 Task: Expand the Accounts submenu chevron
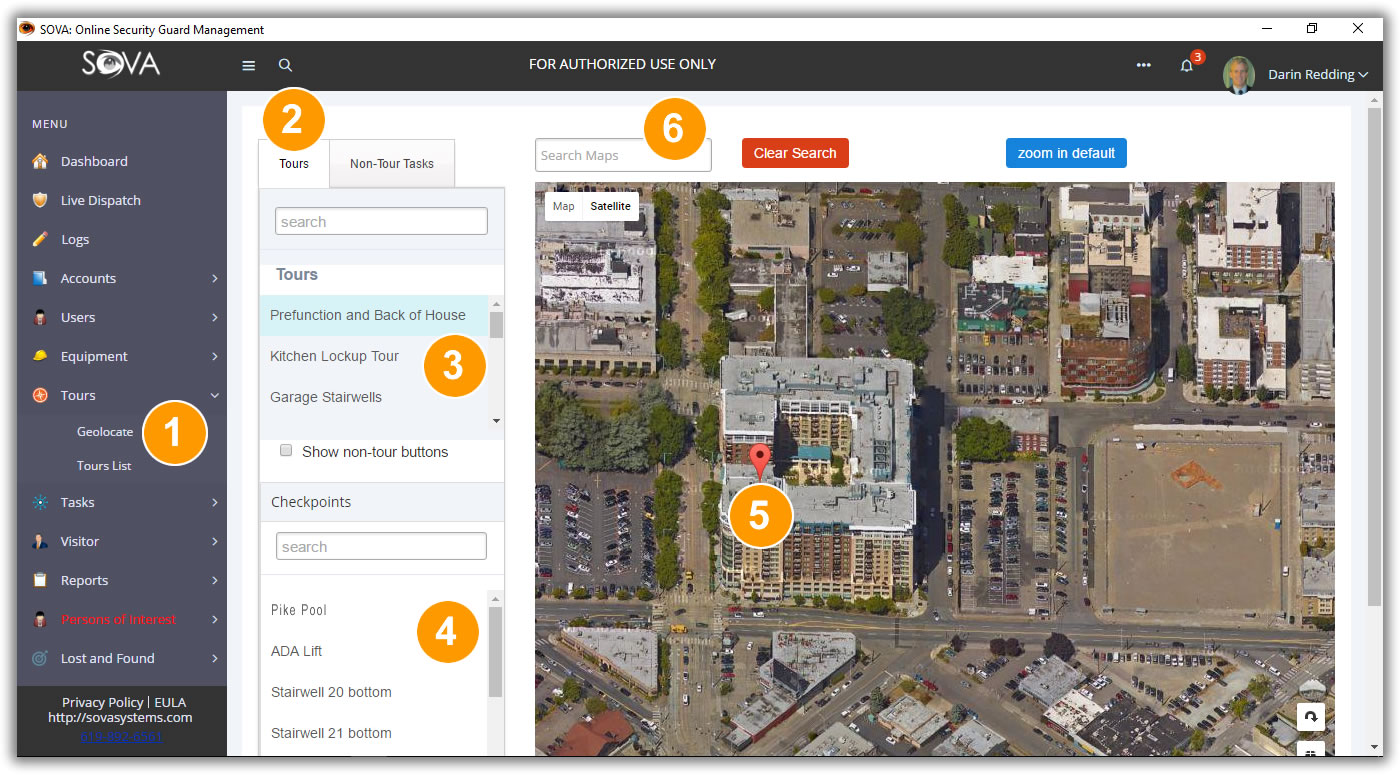214,278
